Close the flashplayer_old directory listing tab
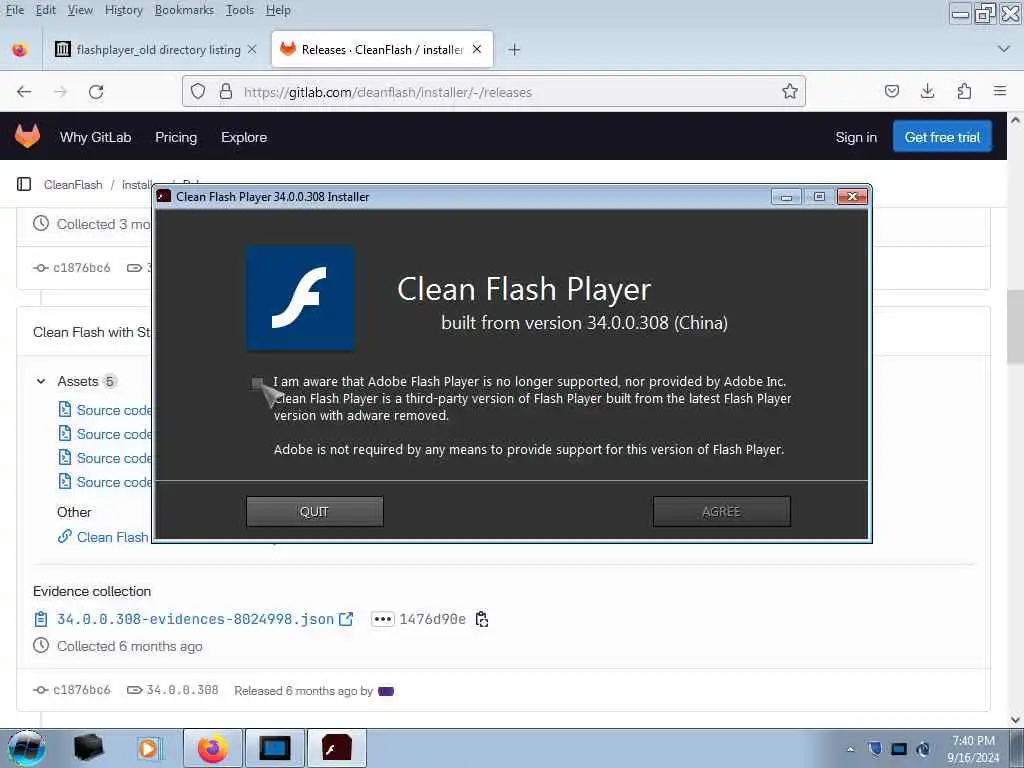 252,50
